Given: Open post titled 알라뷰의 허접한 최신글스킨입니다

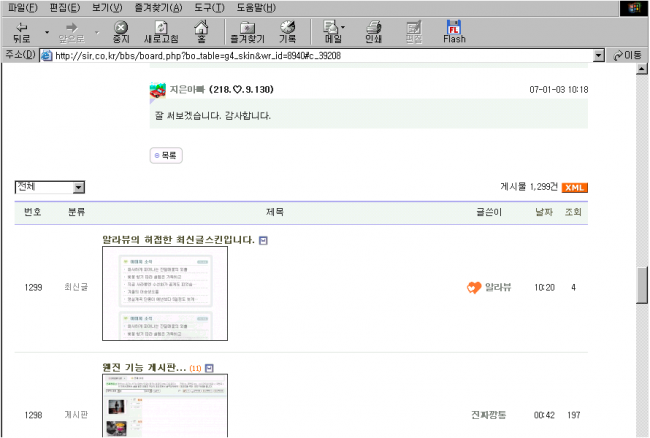Looking at the screenshot, I should click(178, 240).
